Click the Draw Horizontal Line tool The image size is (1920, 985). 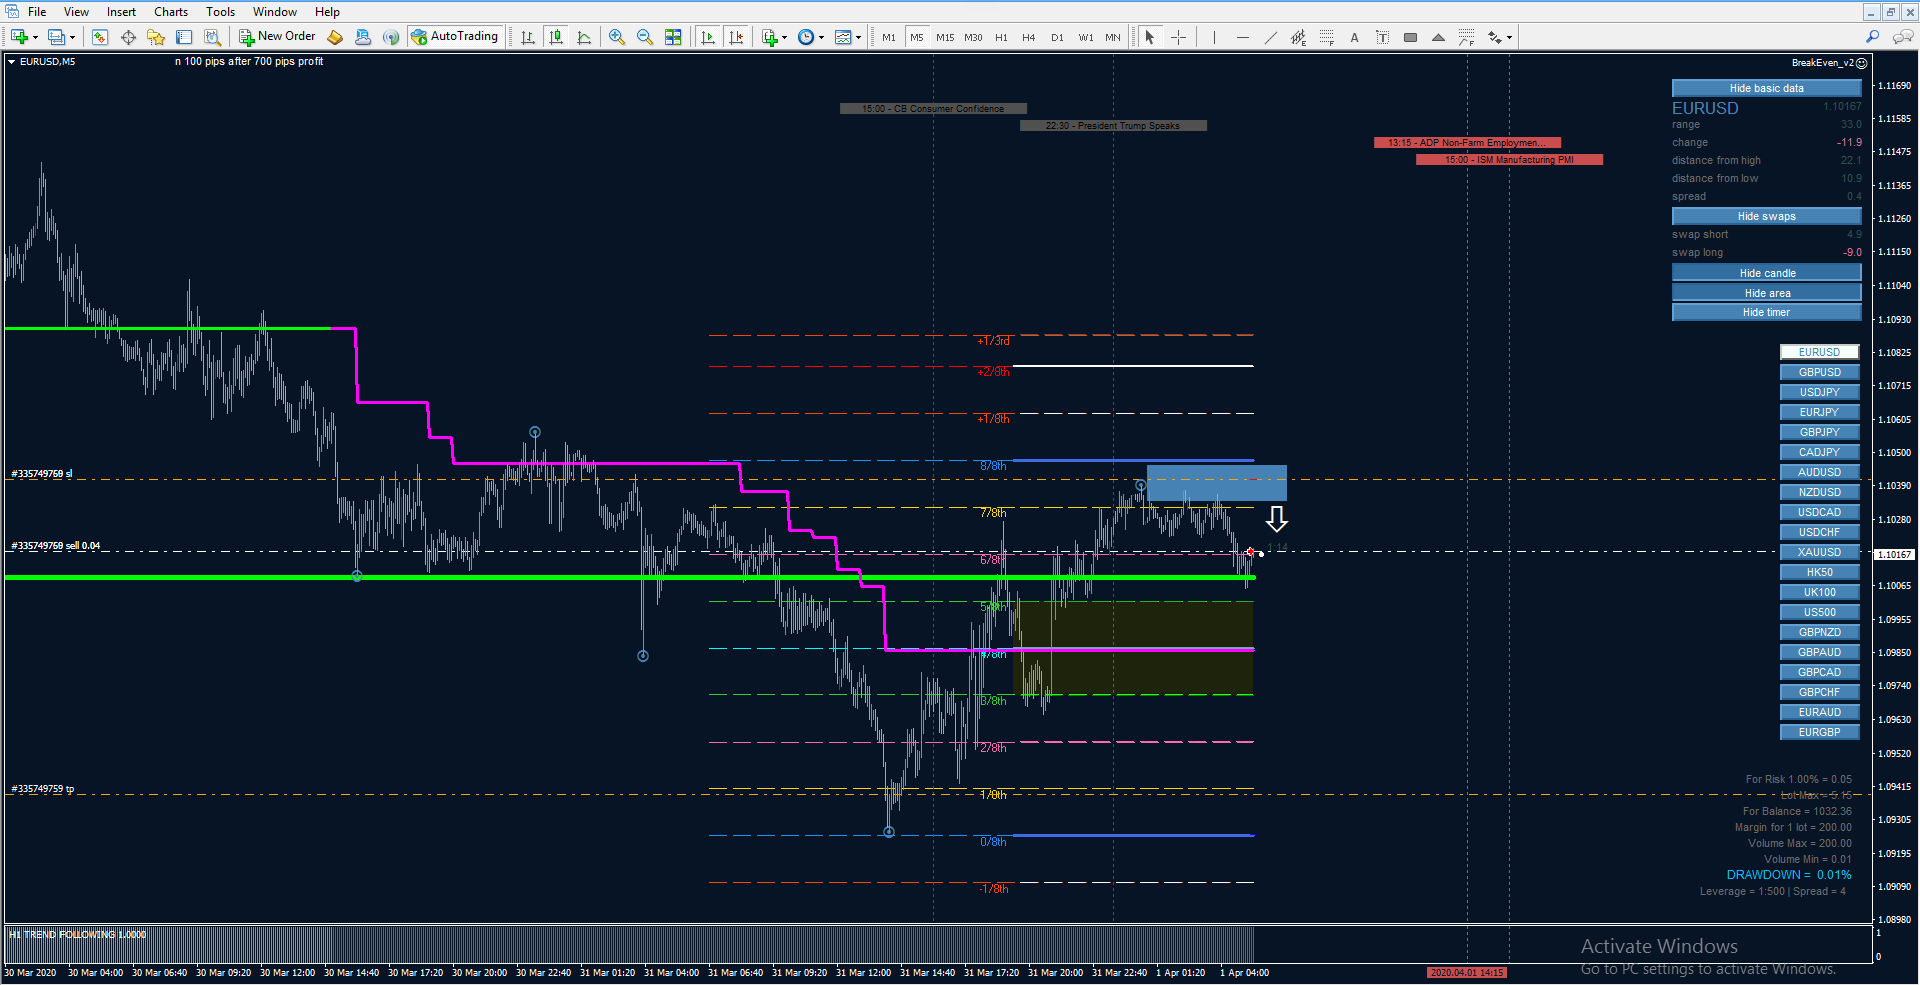[x=1242, y=37]
